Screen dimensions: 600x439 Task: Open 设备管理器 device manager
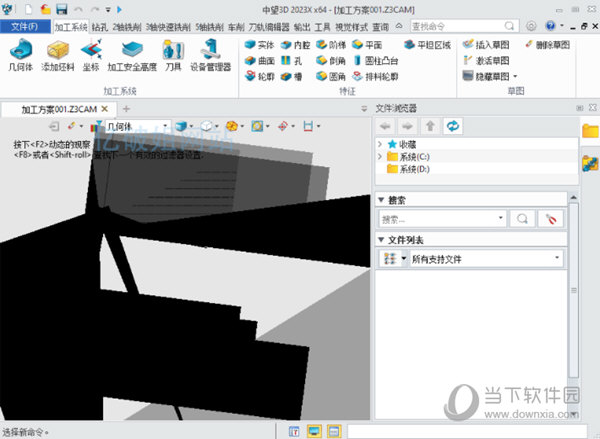(x=210, y=55)
